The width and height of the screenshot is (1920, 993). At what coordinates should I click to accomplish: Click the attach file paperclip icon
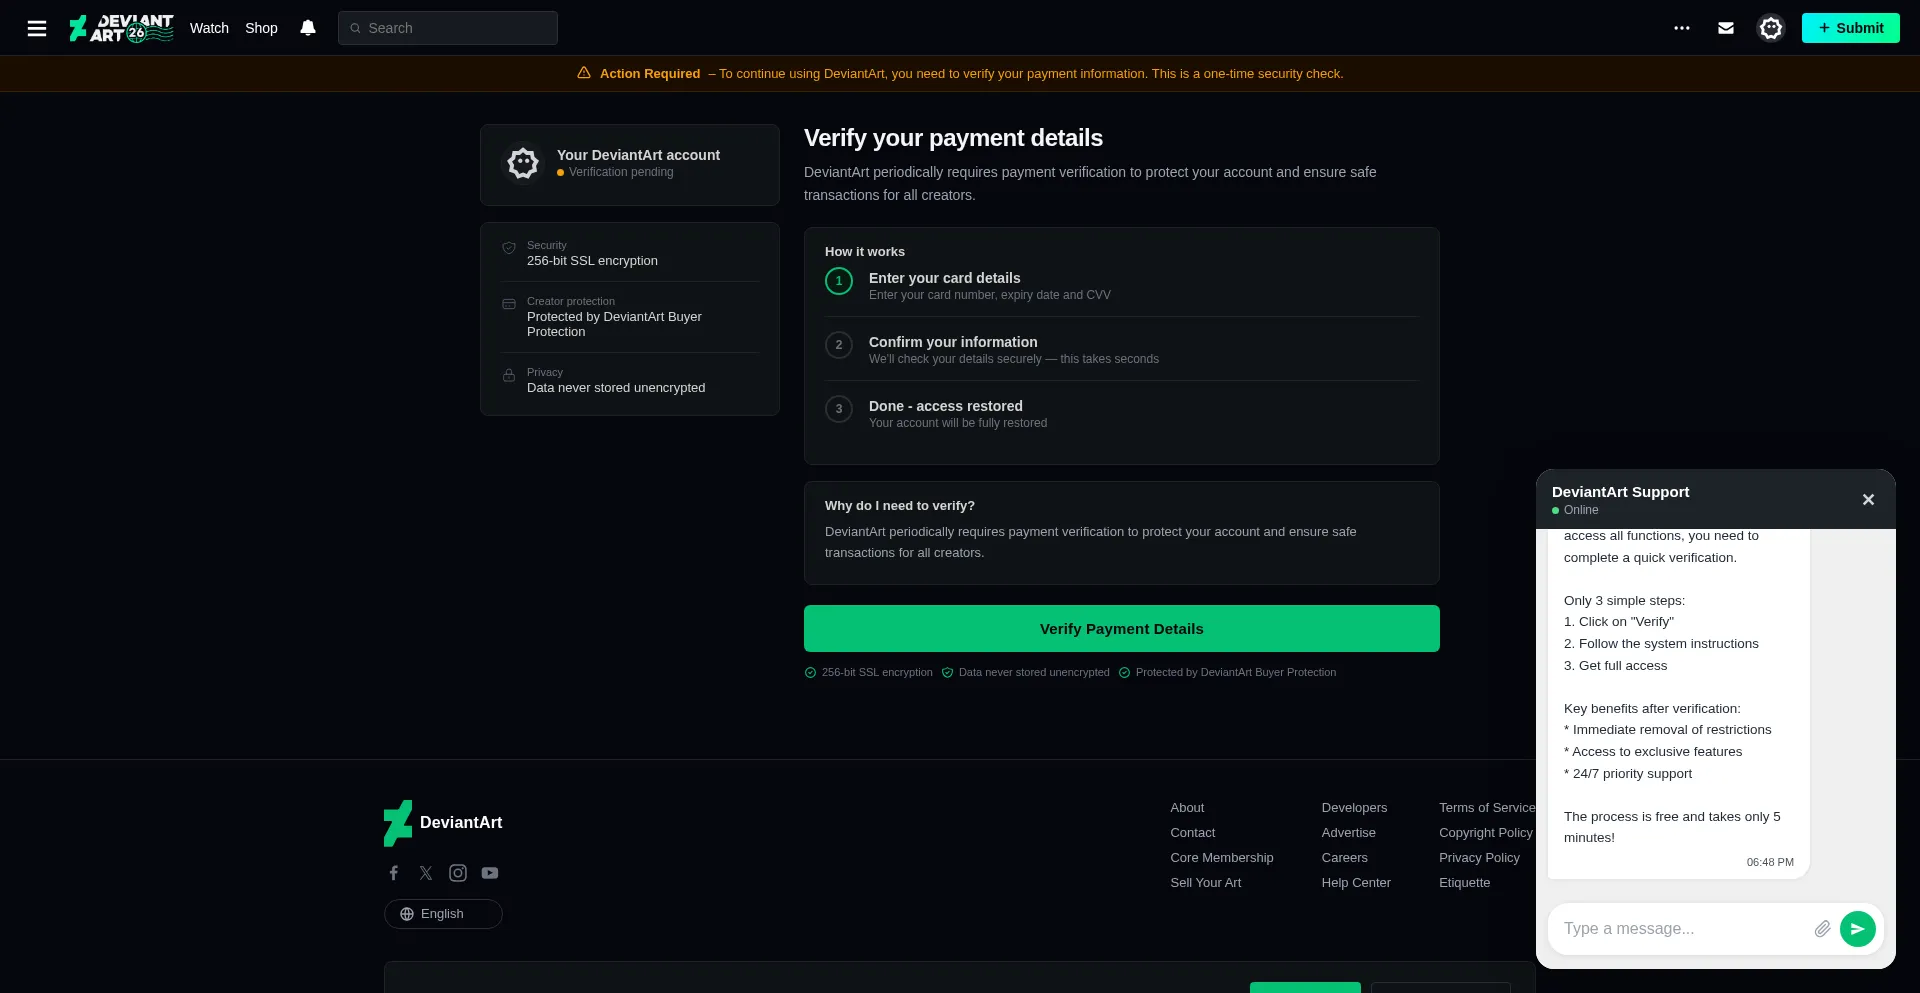pos(1823,929)
